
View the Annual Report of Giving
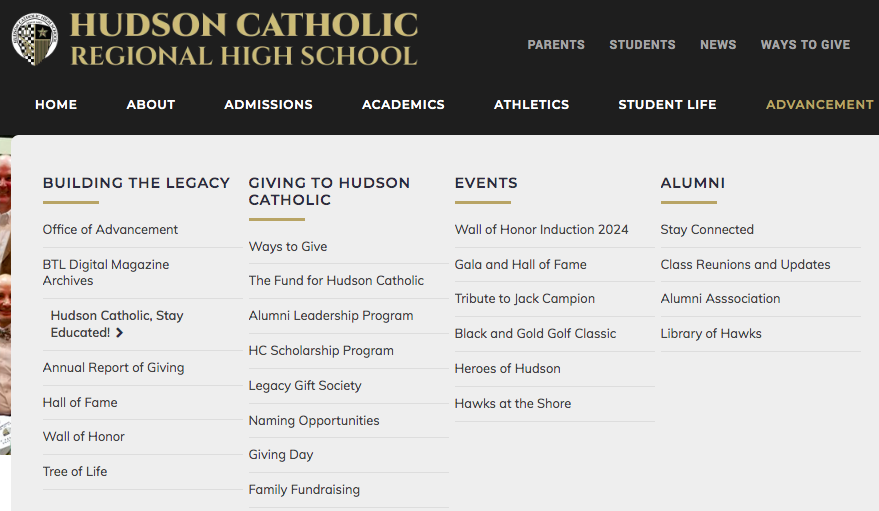click(x=113, y=367)
